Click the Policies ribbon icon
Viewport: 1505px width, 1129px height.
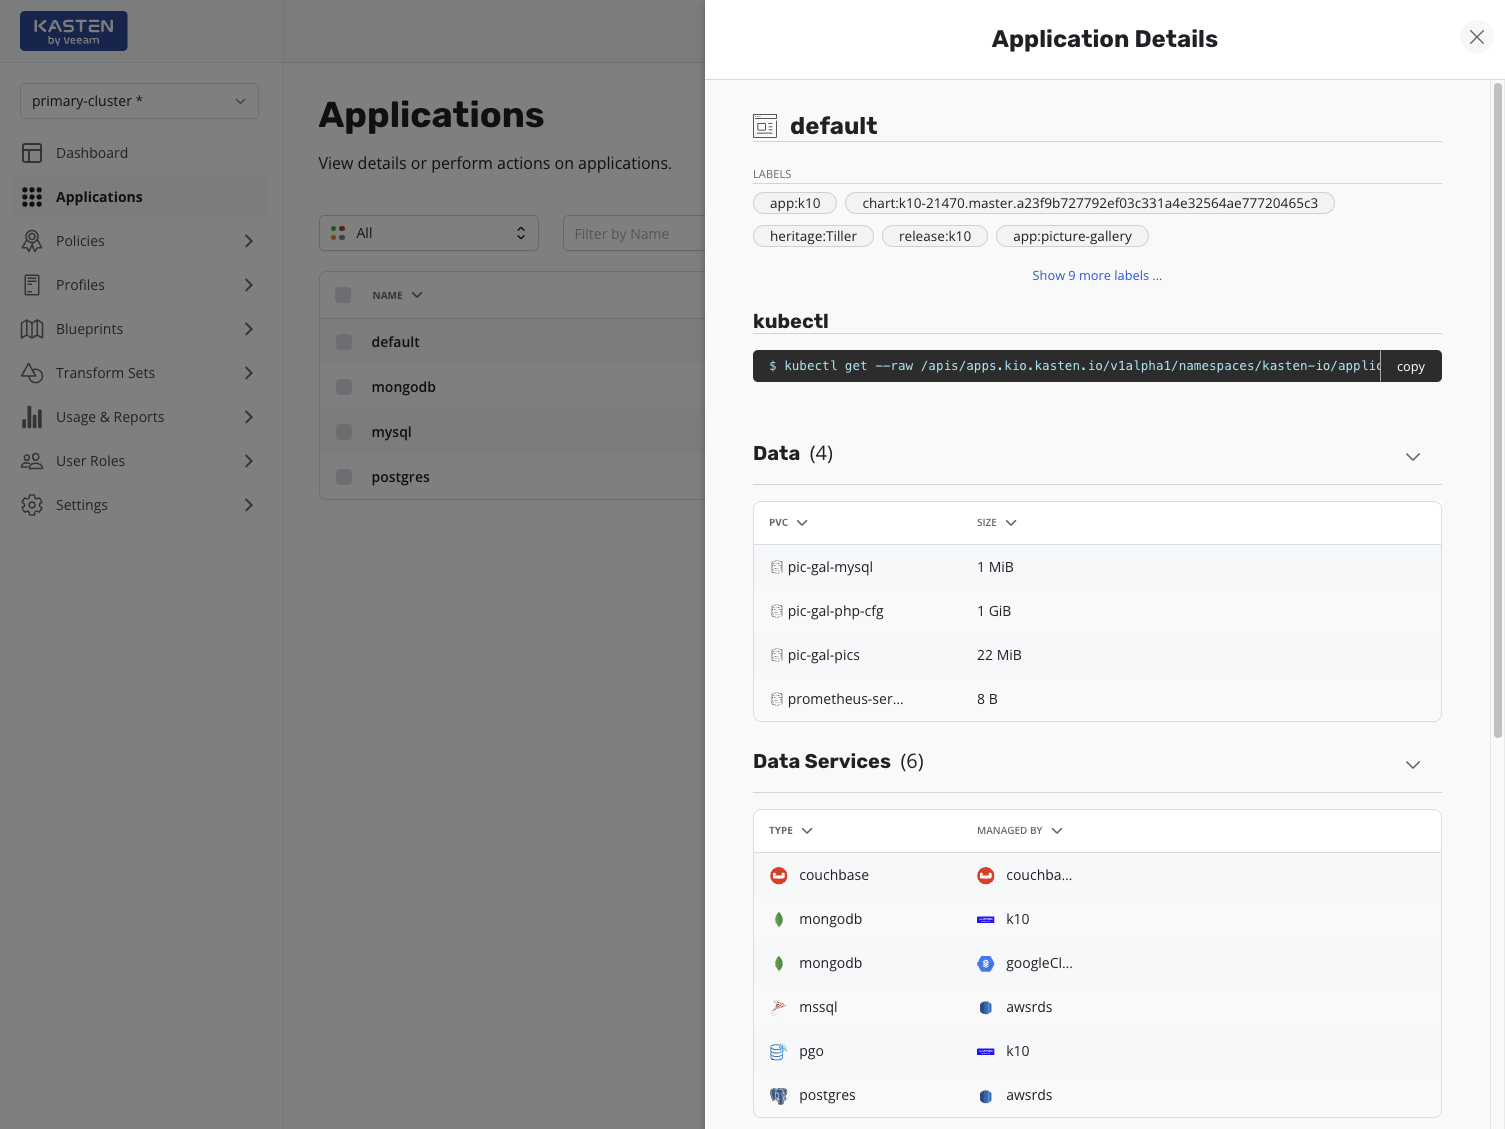click(x=32, y=241)
